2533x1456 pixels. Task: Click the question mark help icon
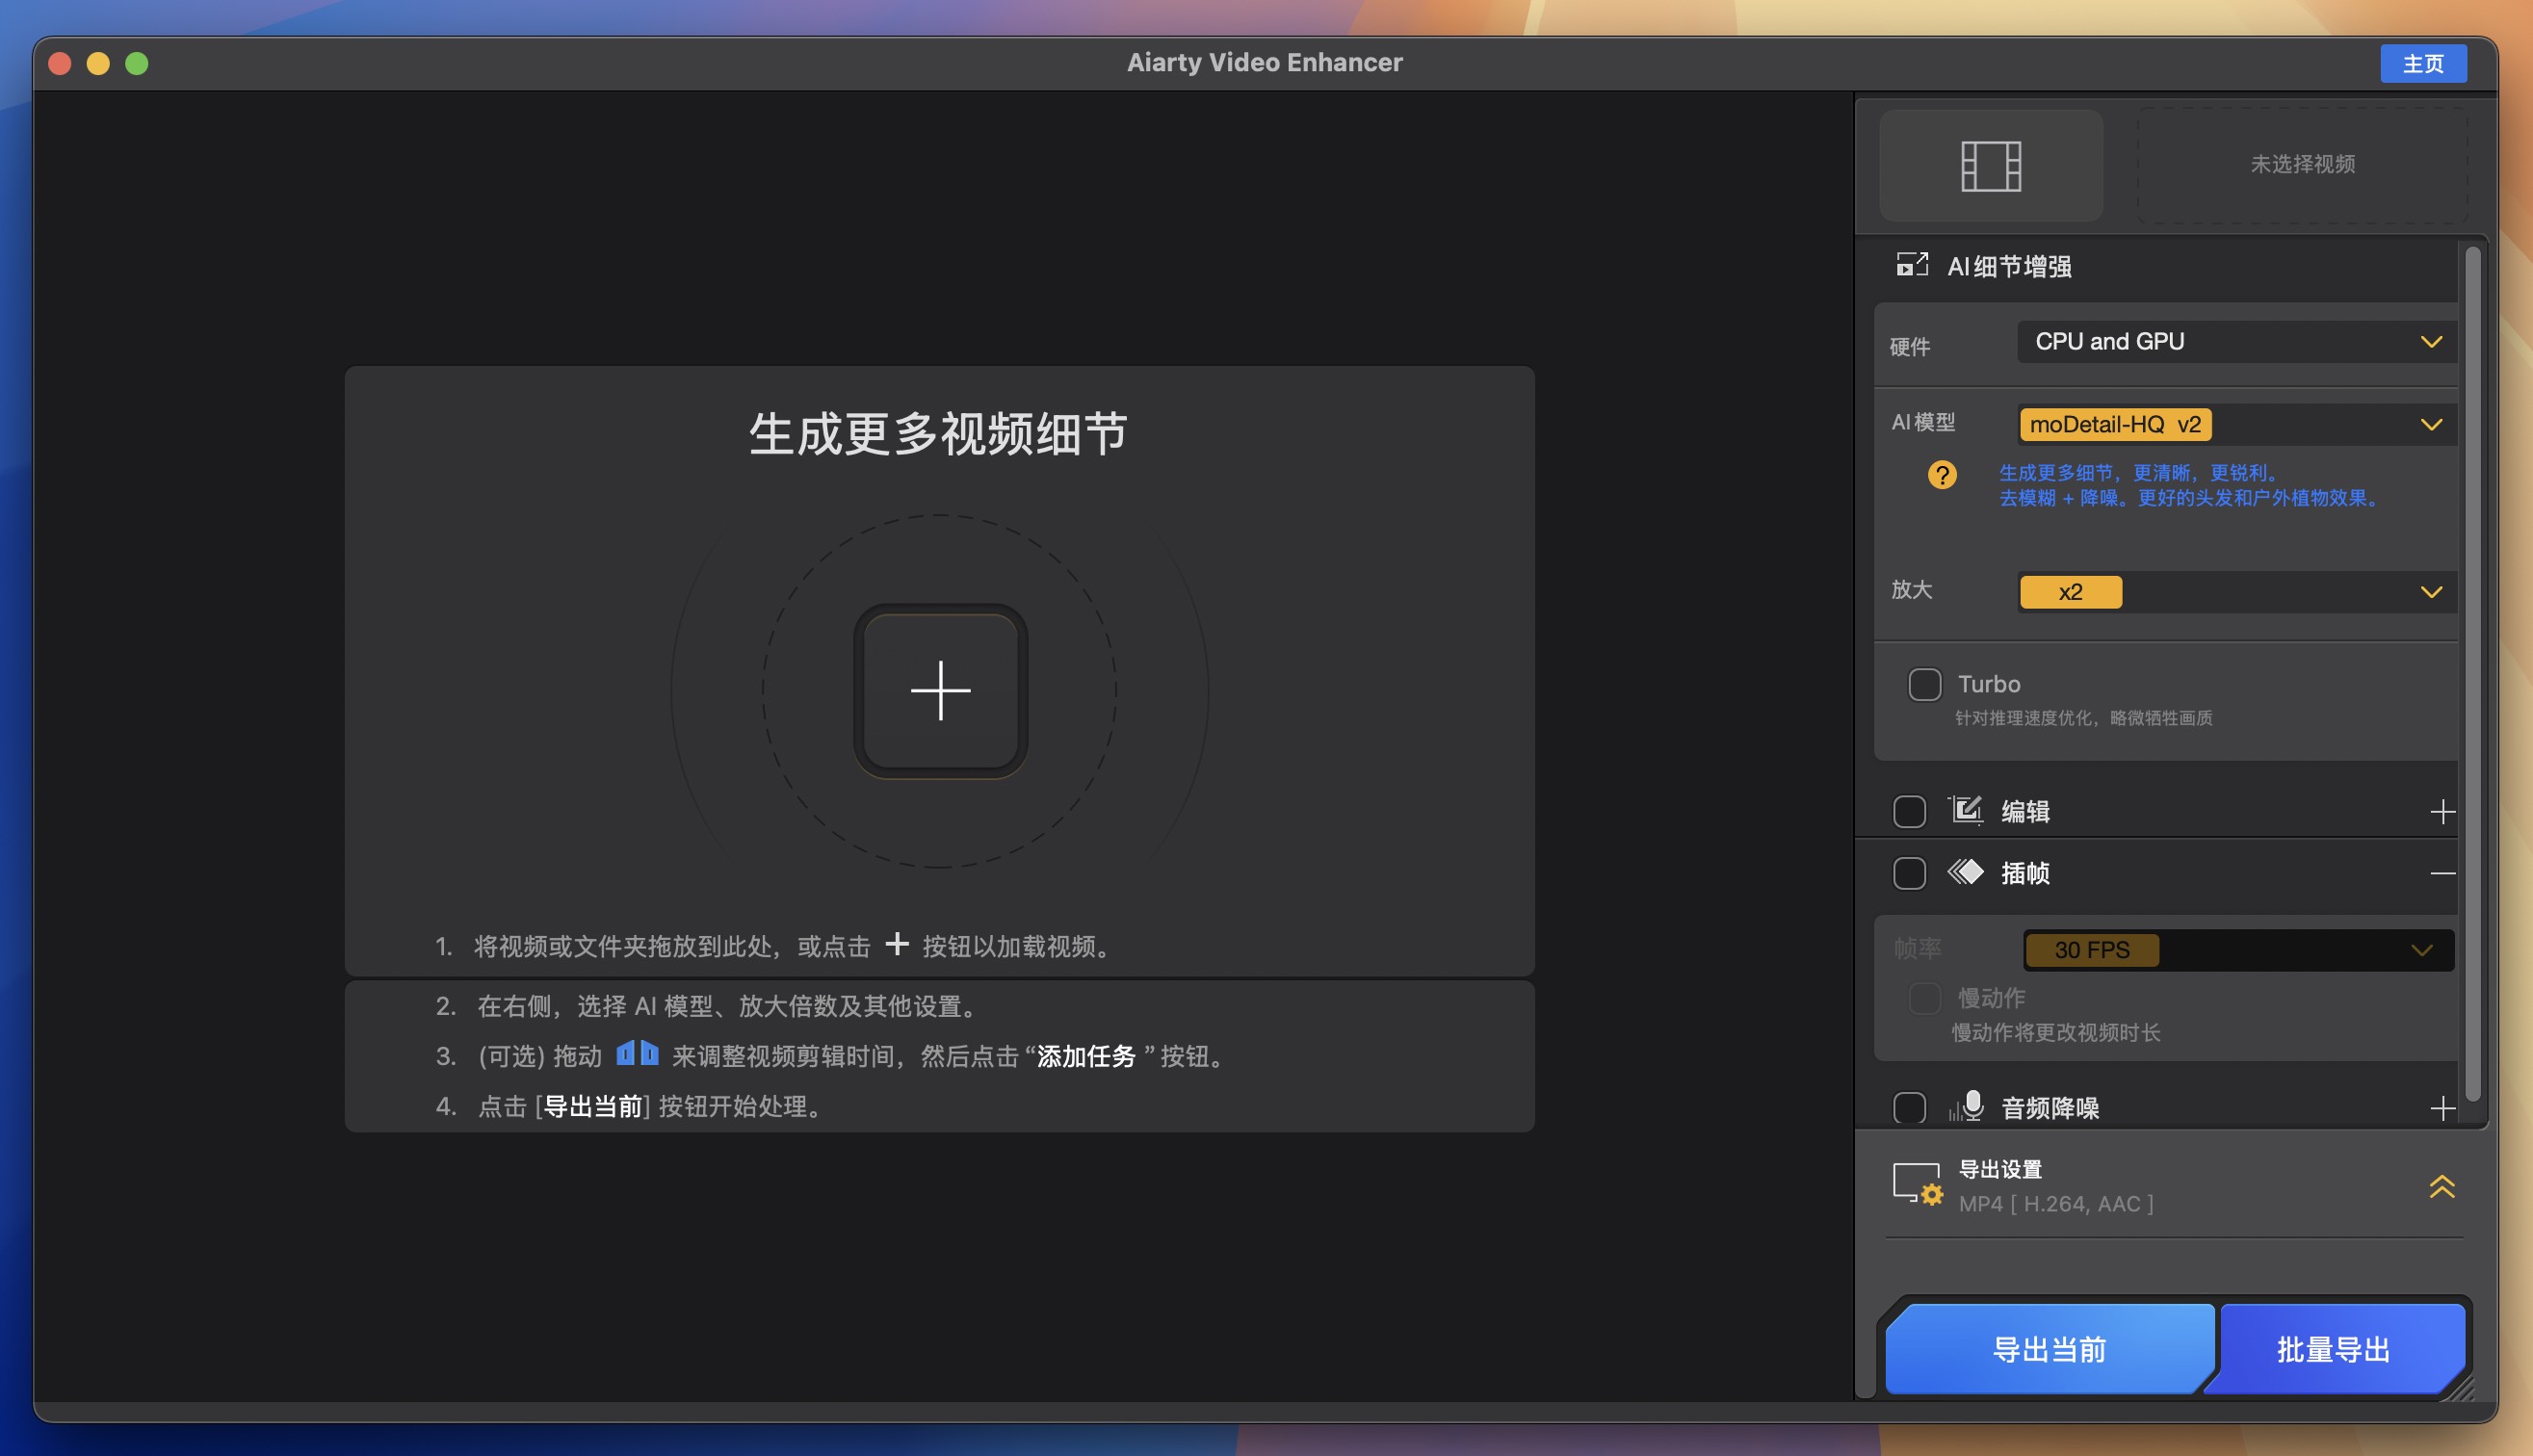[1942, 475]
